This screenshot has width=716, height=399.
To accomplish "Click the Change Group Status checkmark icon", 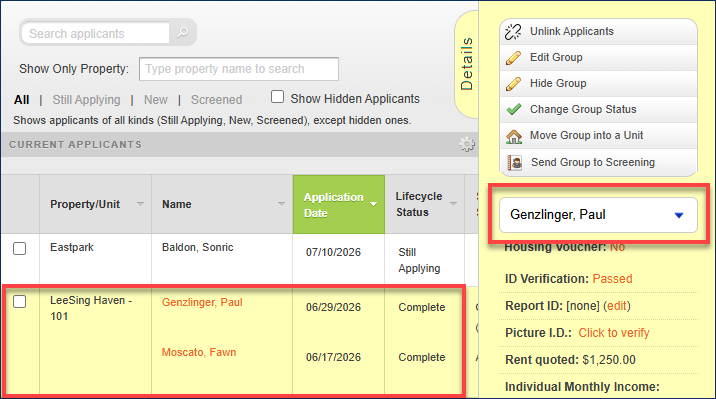I will (x=514, y=110).
